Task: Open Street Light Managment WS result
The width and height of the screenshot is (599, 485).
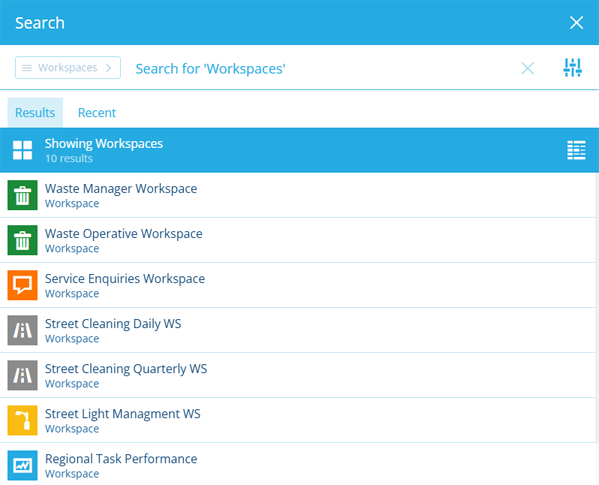Action: click(x=298, y=420)
